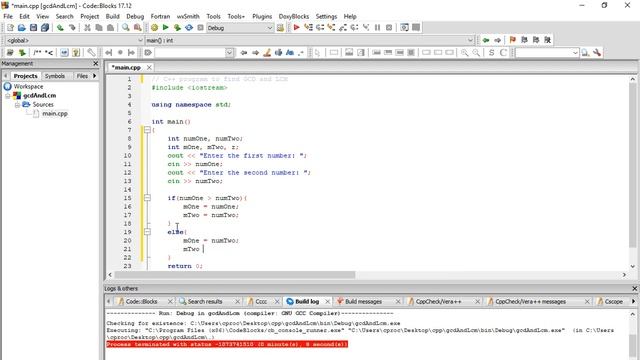Switch to the Files tab
640x360 pixels.
click(82, 76)
